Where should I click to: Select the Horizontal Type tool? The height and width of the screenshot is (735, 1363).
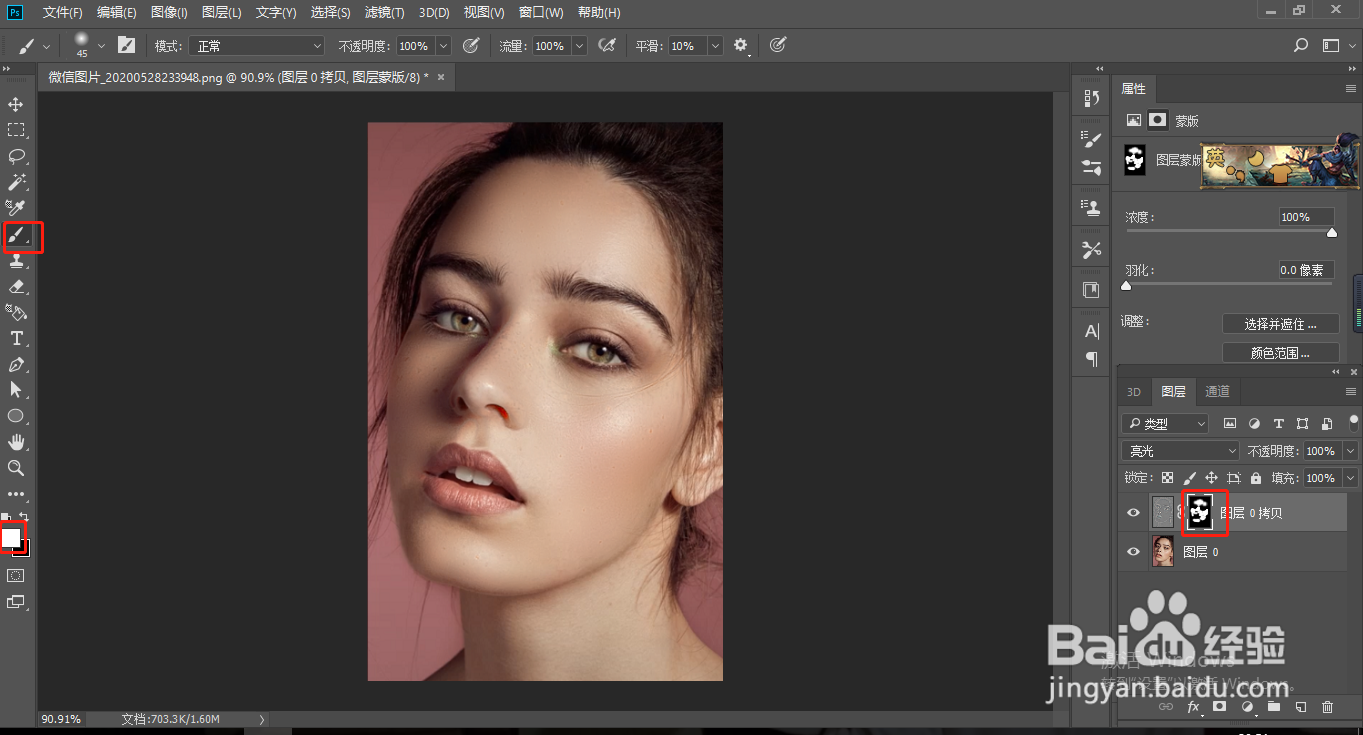[16, 339]
